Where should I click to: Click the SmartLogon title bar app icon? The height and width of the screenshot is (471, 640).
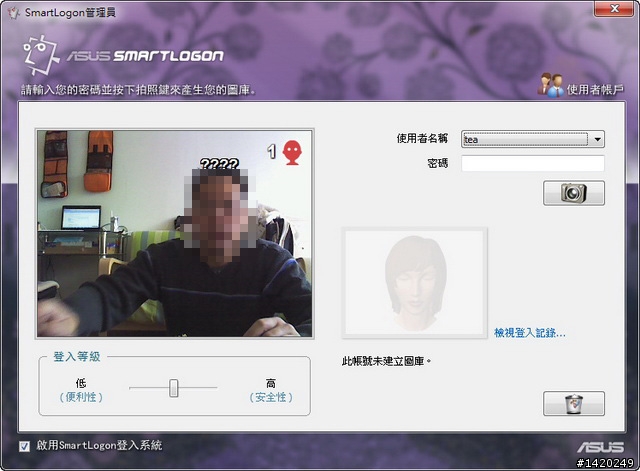tap(13, 13)
